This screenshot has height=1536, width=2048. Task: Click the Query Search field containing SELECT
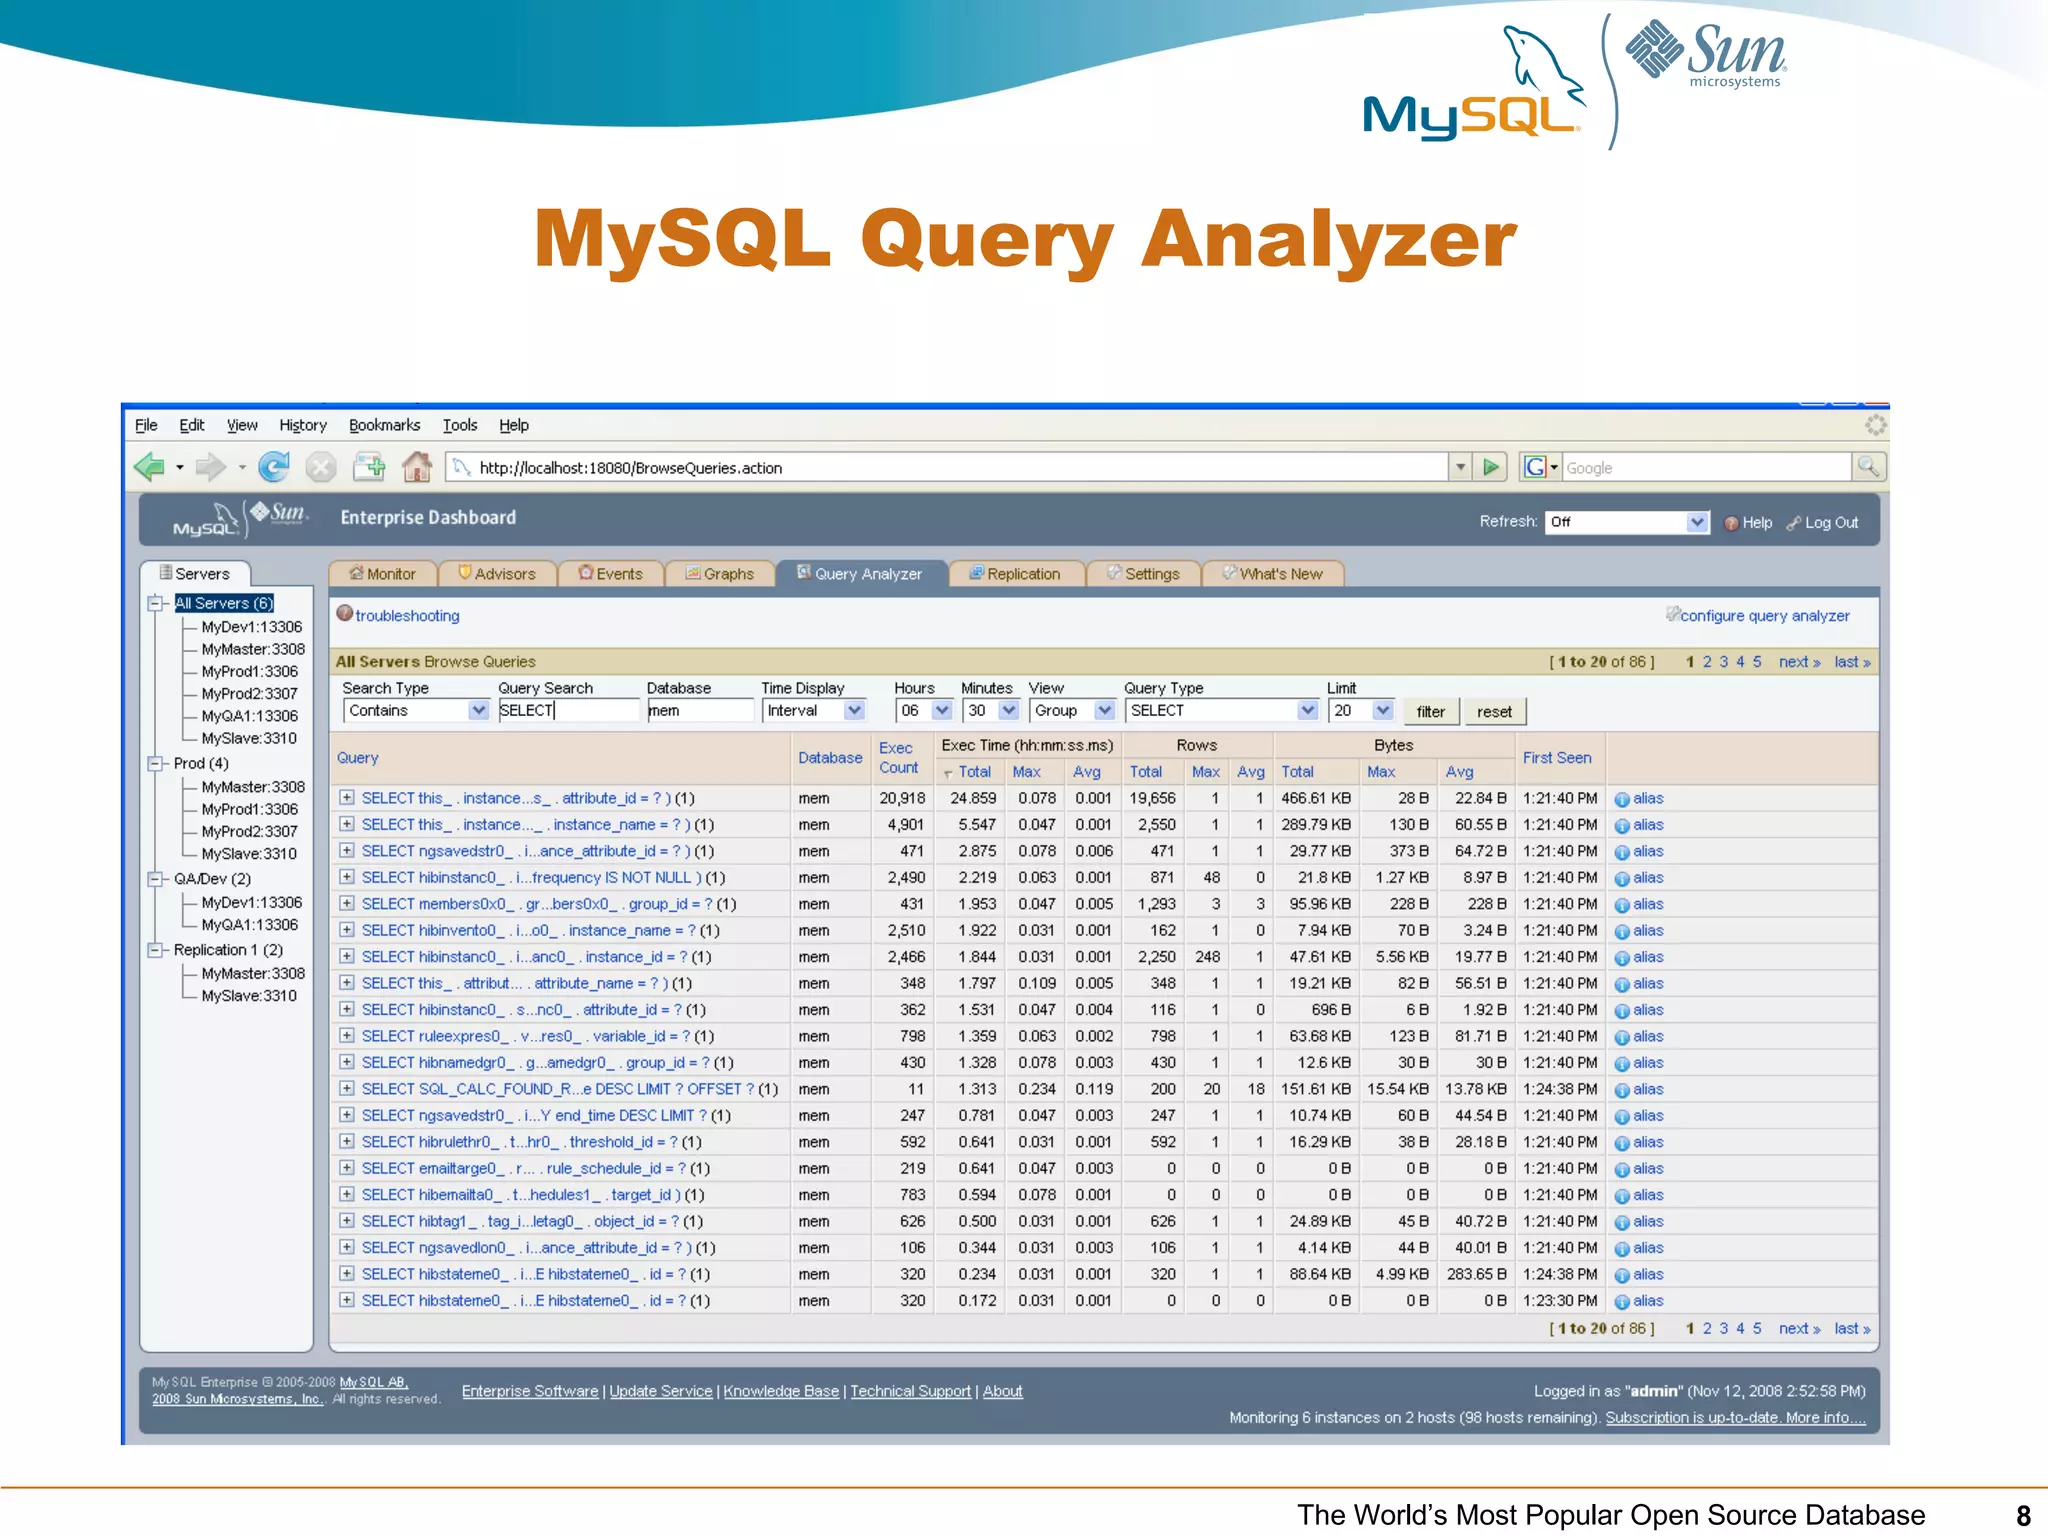(x=569, y=710)
